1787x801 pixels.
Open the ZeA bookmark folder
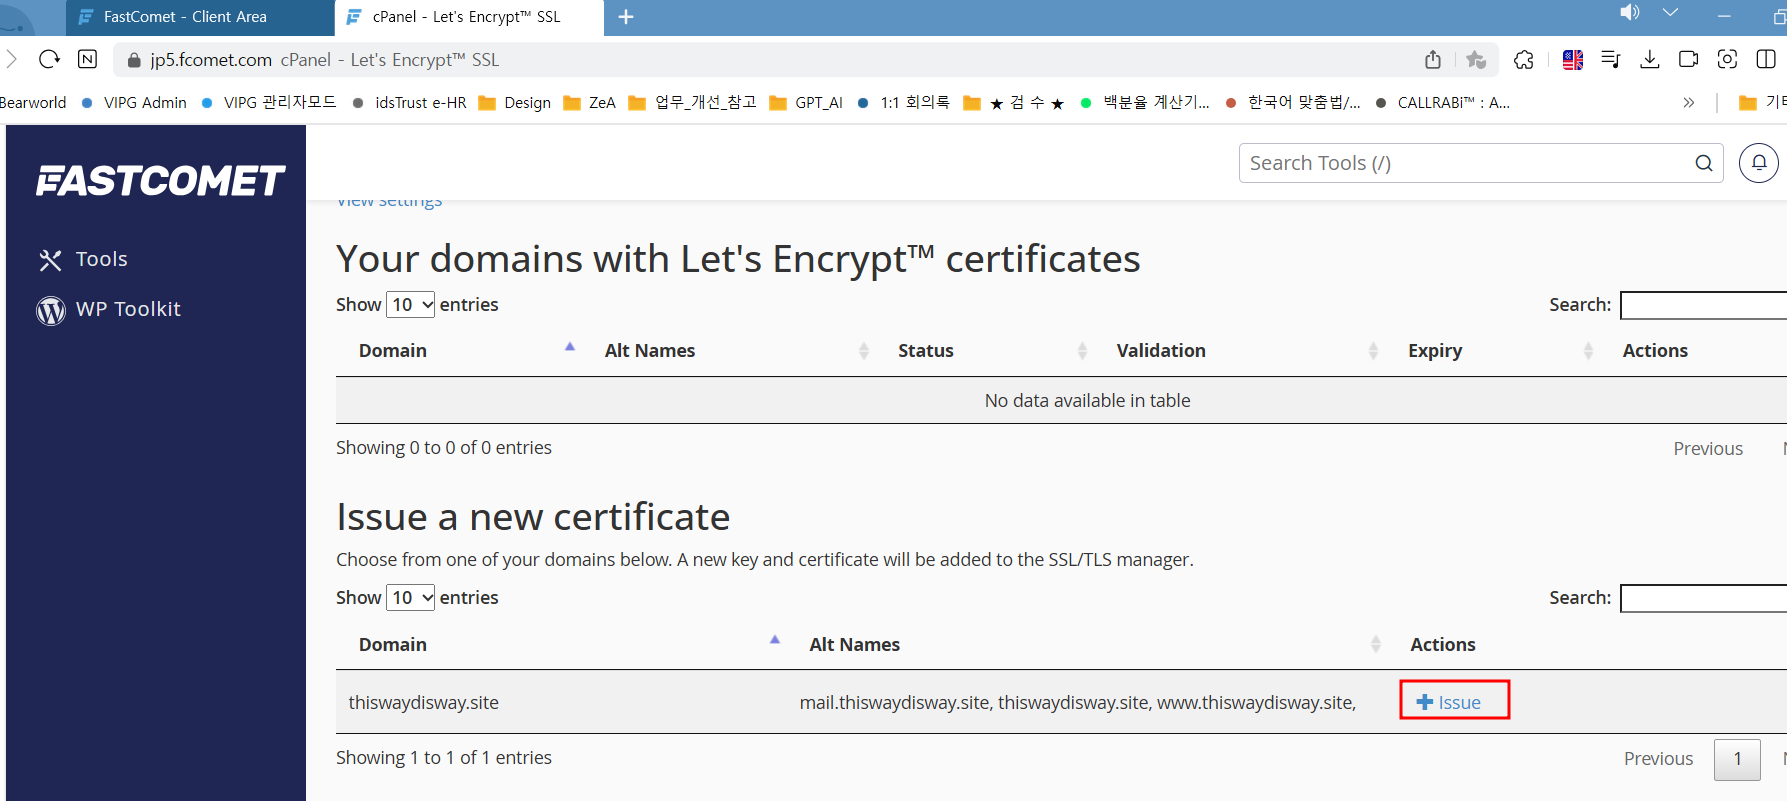click(x=590, y=103)
